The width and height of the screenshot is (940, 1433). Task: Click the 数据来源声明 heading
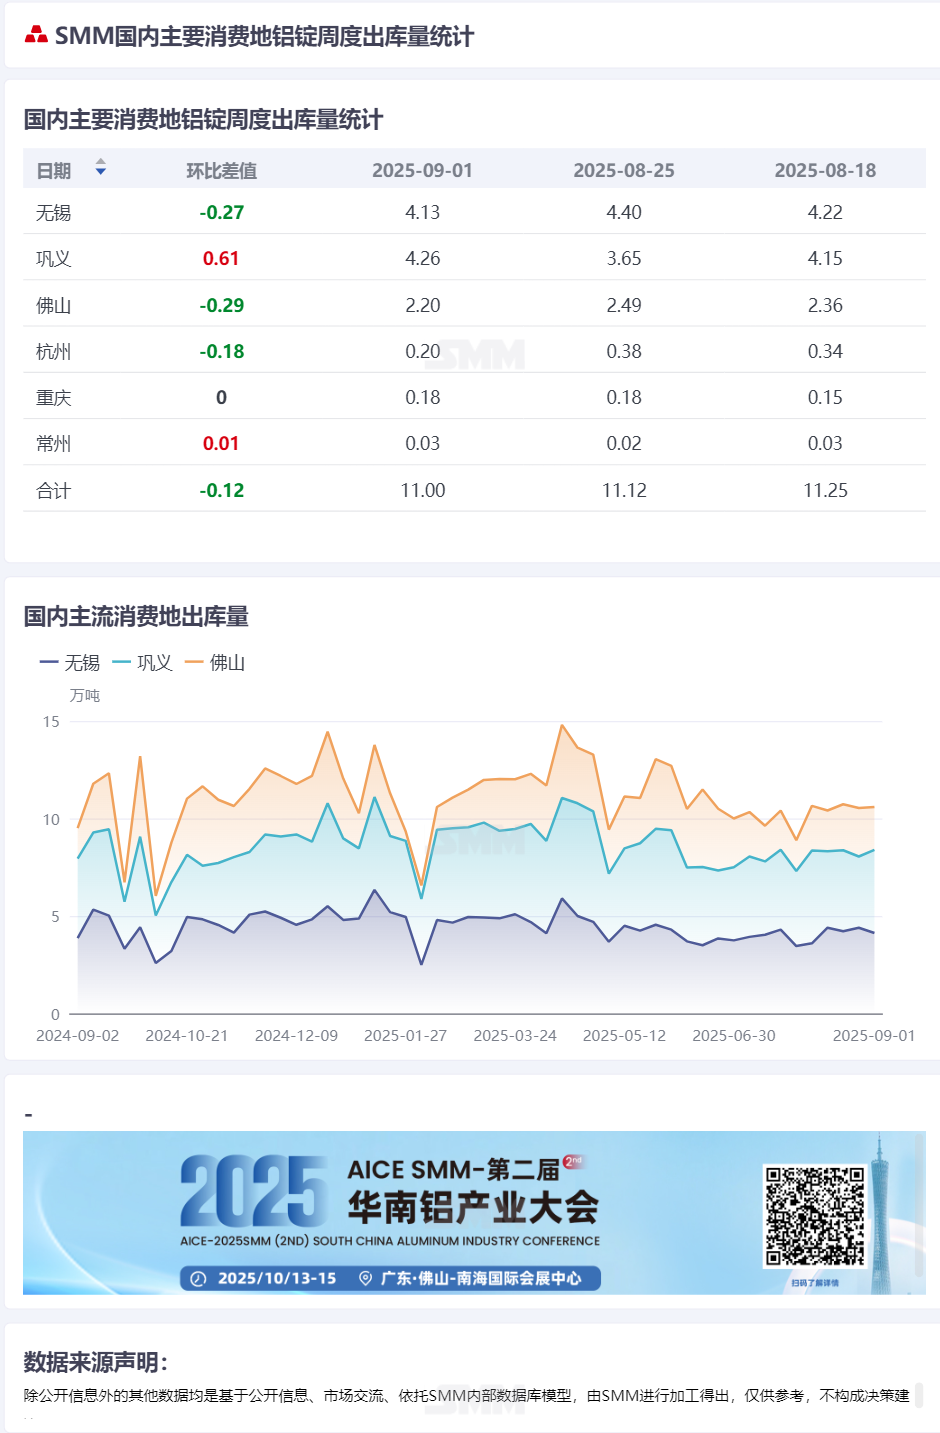(x=96, y=1362)
